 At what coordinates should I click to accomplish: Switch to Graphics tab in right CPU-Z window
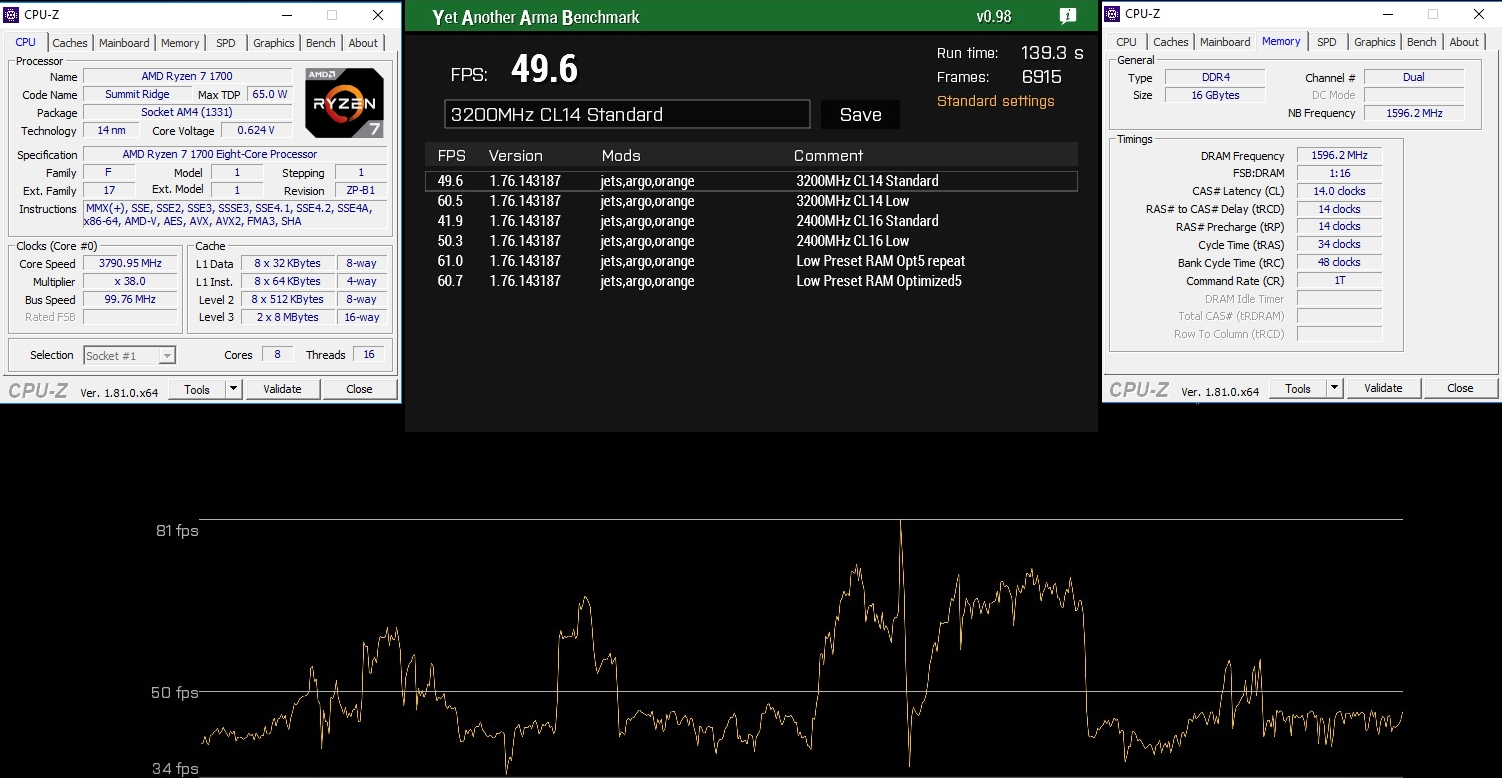1374,42
